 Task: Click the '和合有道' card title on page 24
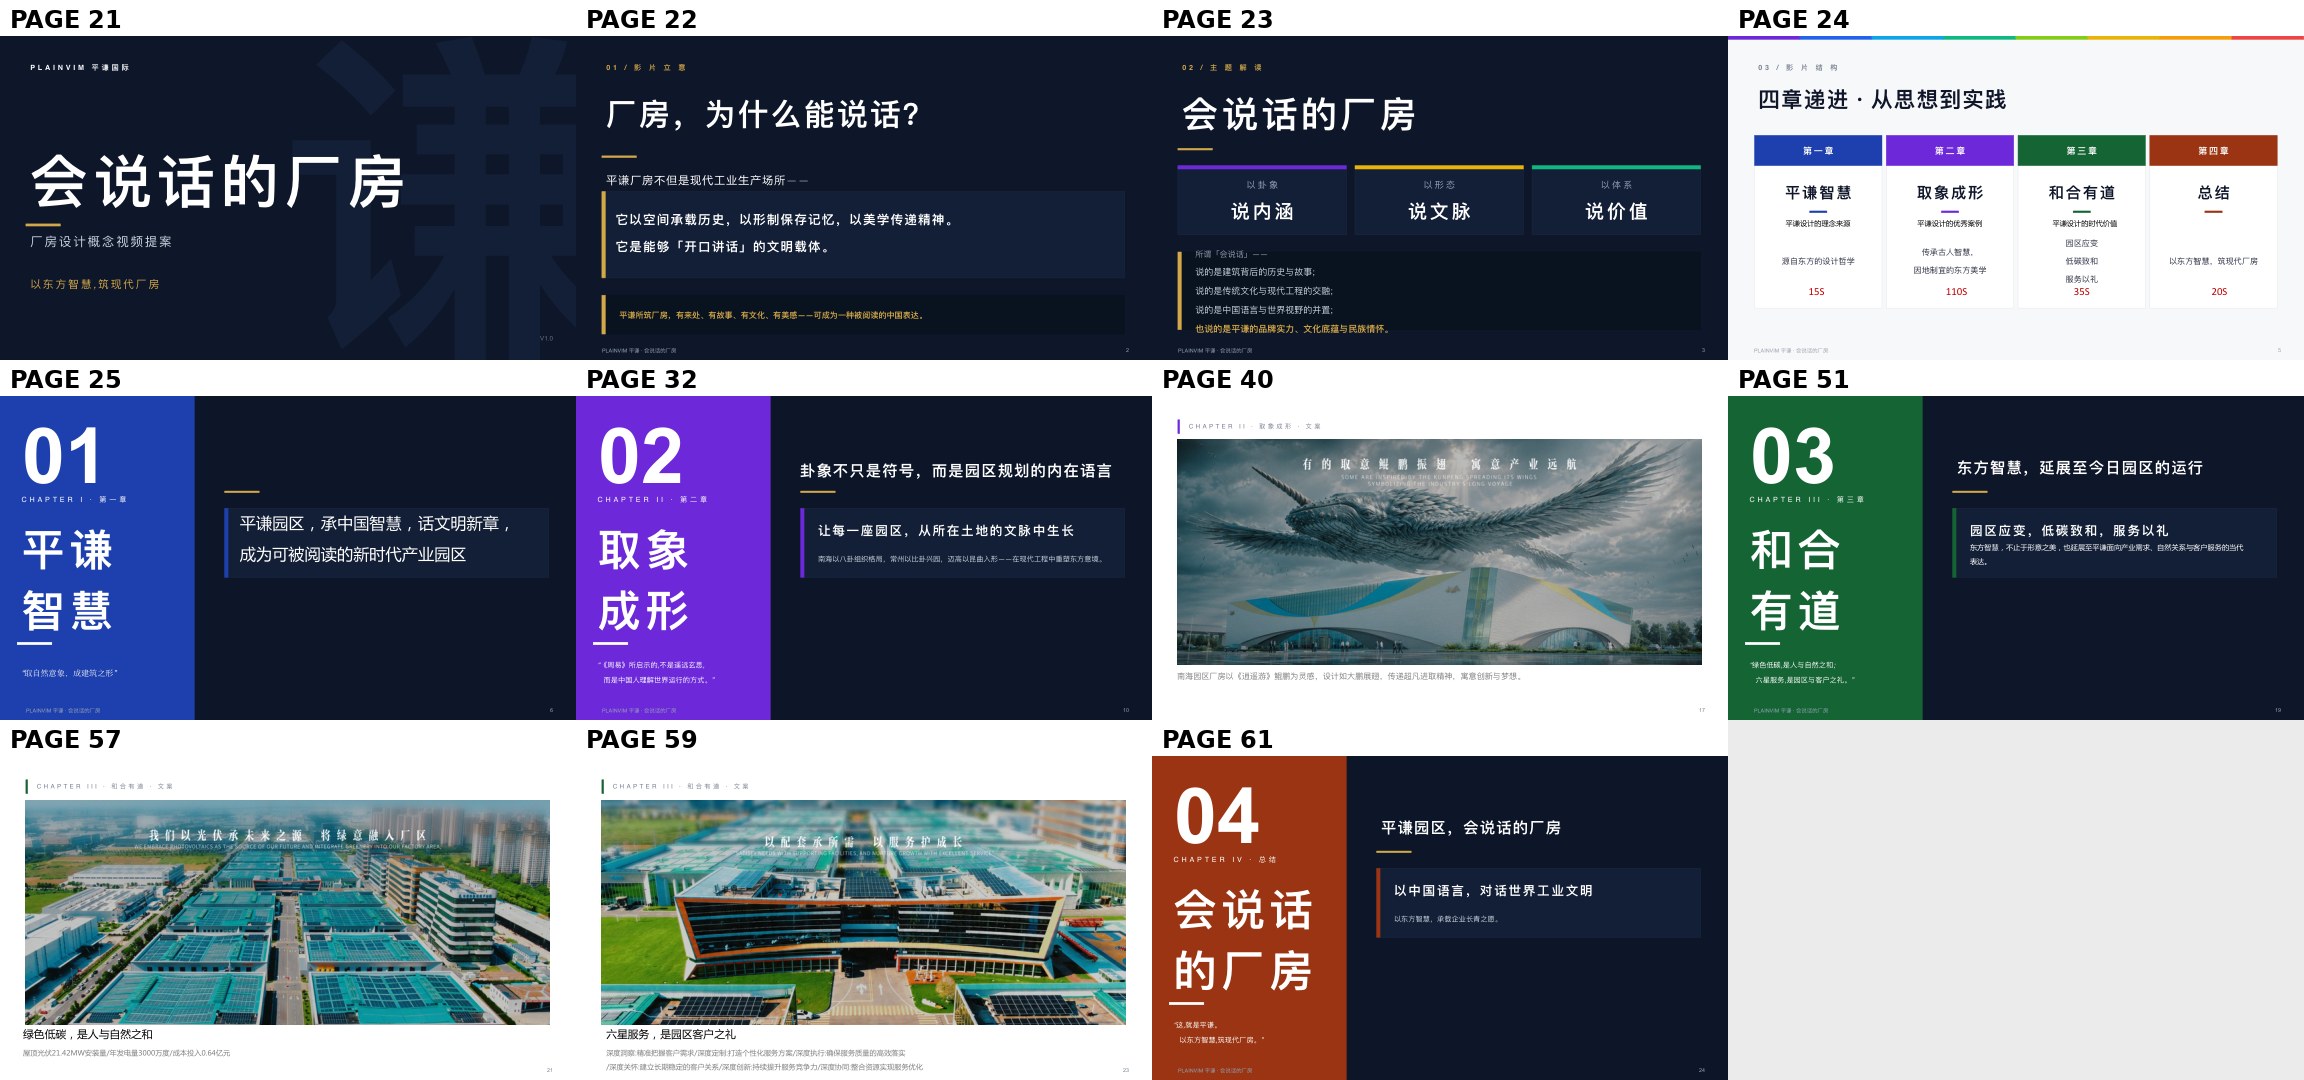pos(2082,193)
